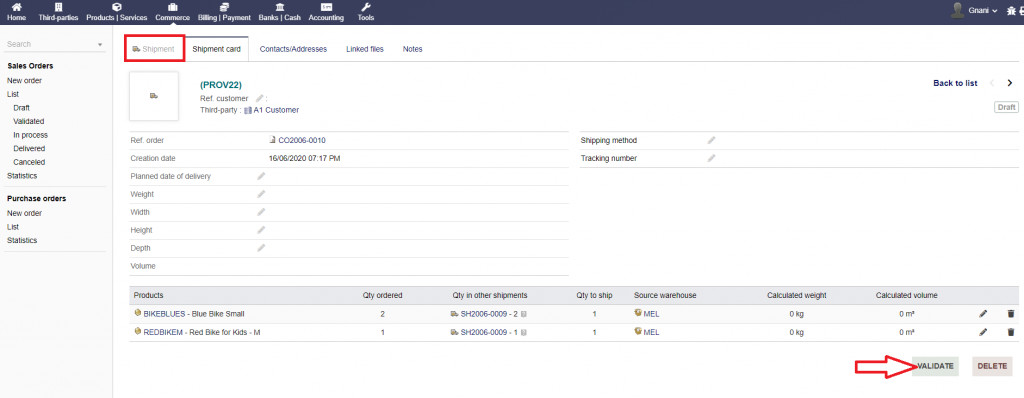Switch to the Contacts/Addresses tab
The image size is (1024, 398).
pos(293,49)
